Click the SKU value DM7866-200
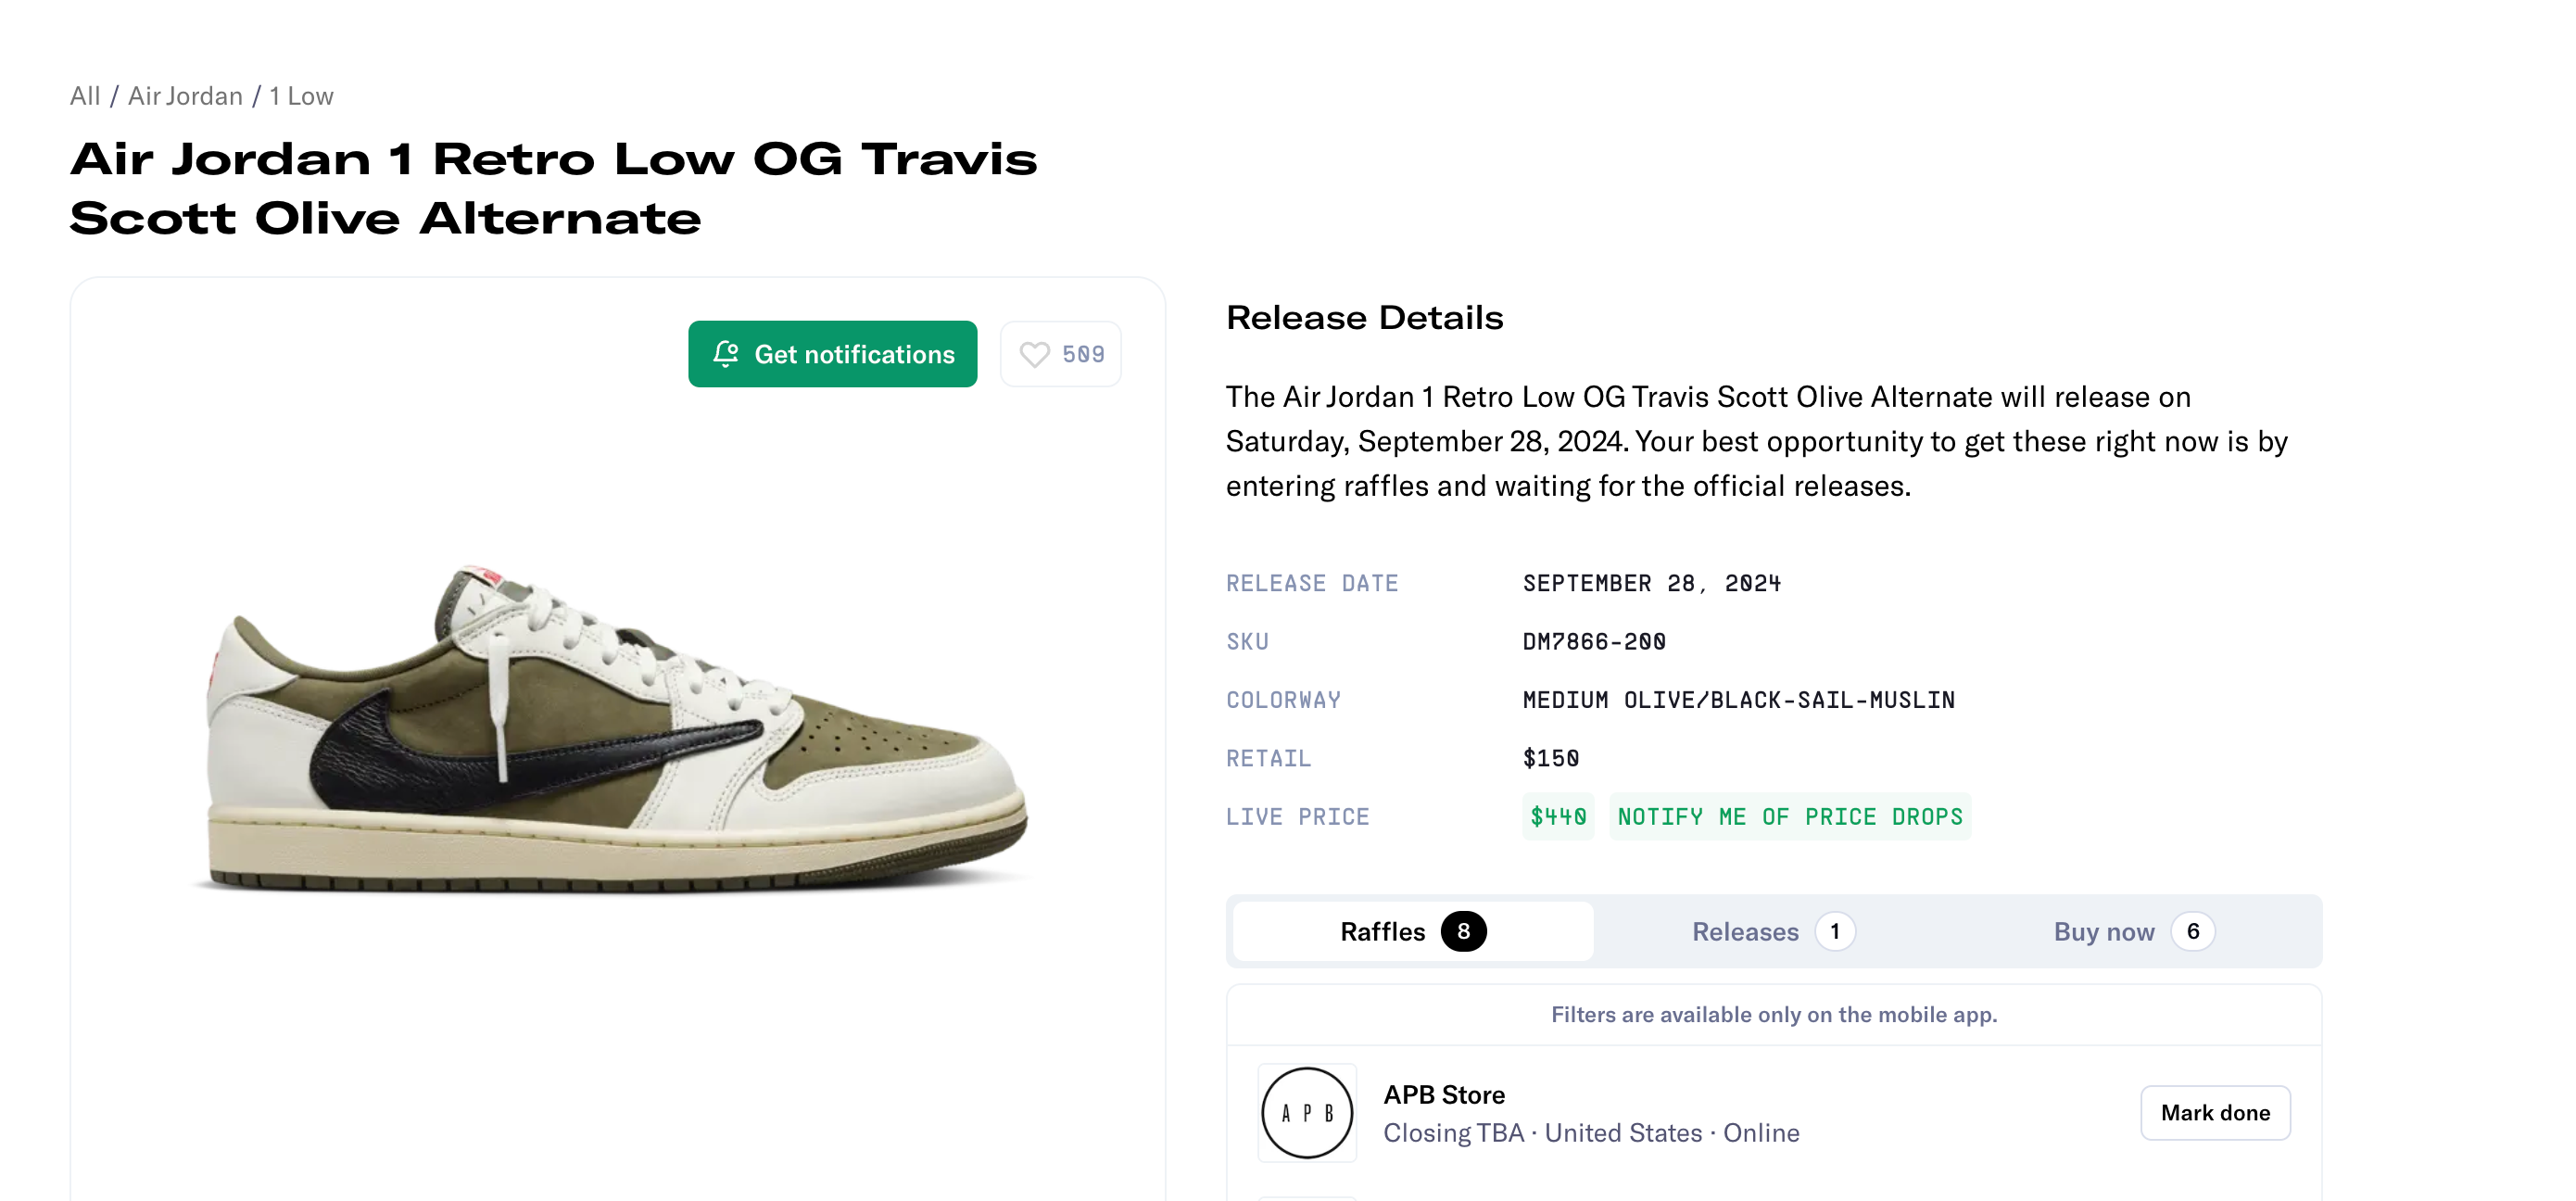Image resolution: width=2576 pixels, height=1201 pixels. [x=1593, y=641]
